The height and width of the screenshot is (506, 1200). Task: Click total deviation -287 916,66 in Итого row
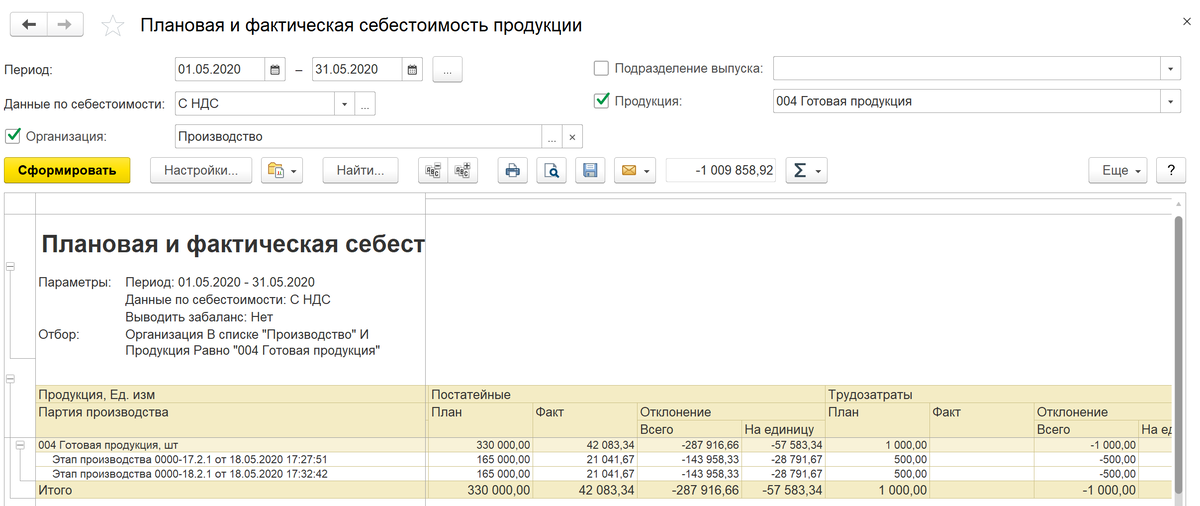(x=706, y=490)
